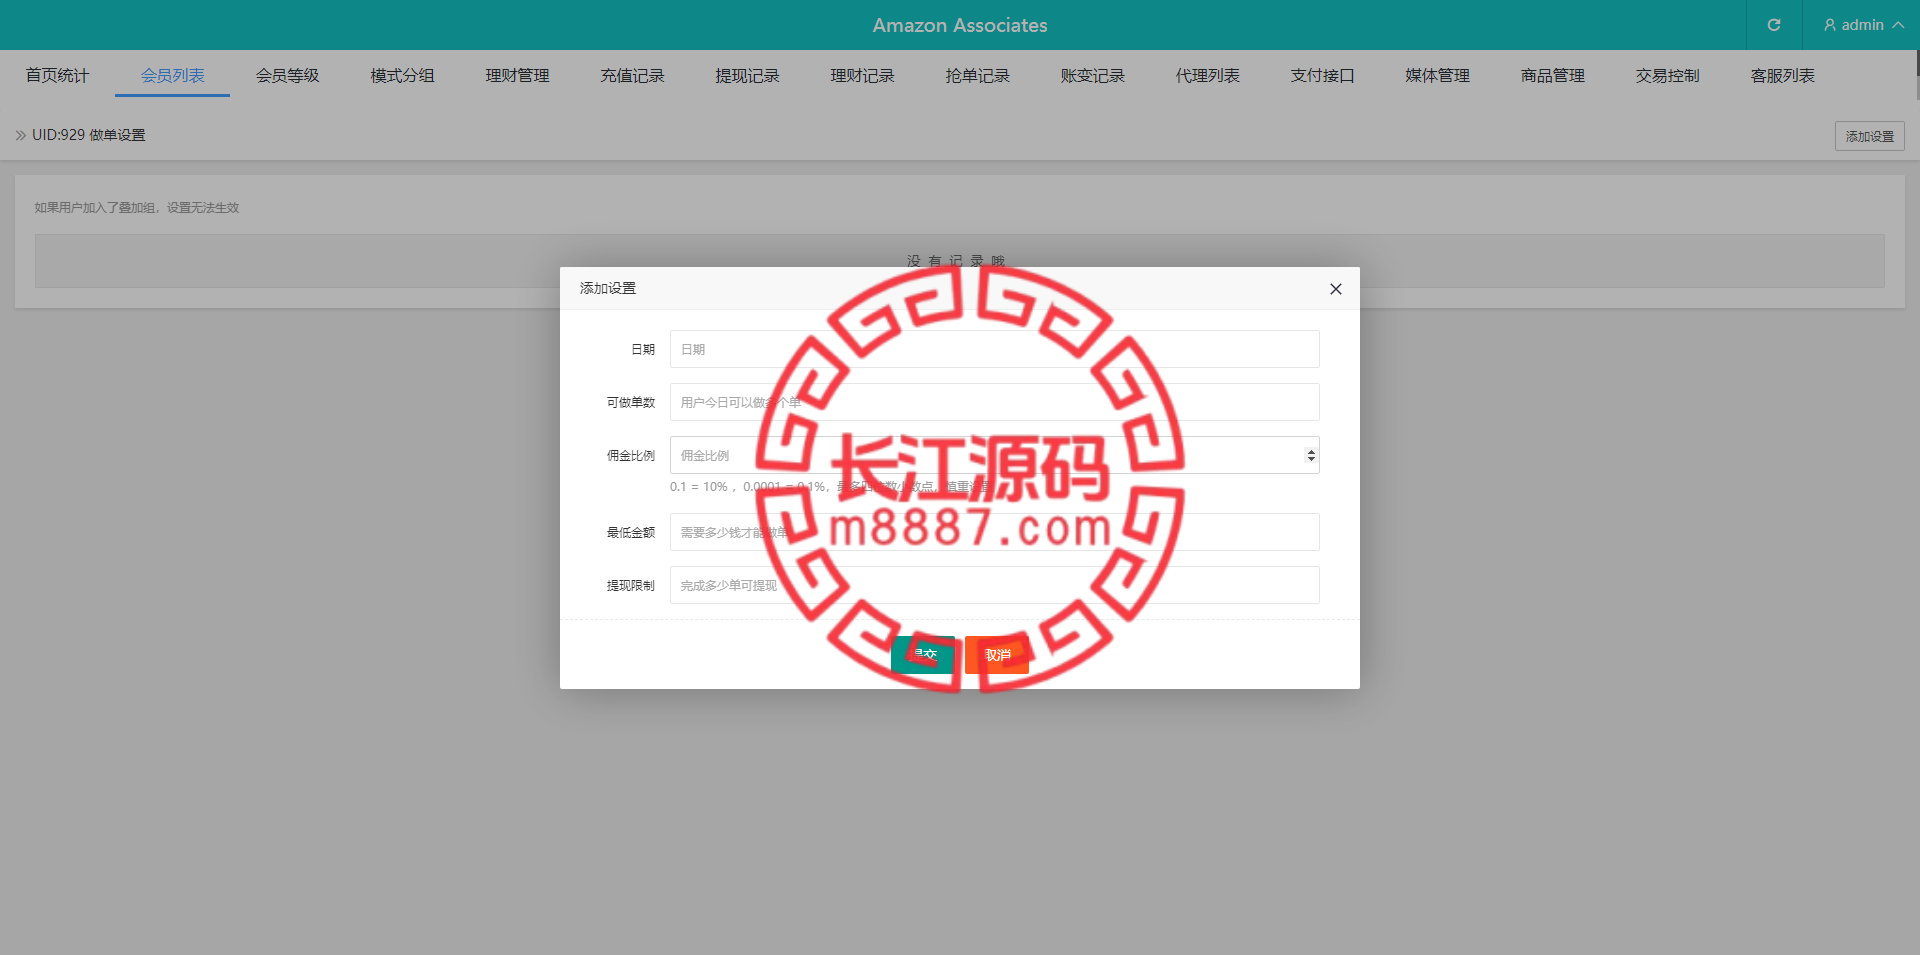Click the 佣金比例 stepper arrows
Image resolution: width=1920 pixels, height=955 pixels.
[1311, 455]
